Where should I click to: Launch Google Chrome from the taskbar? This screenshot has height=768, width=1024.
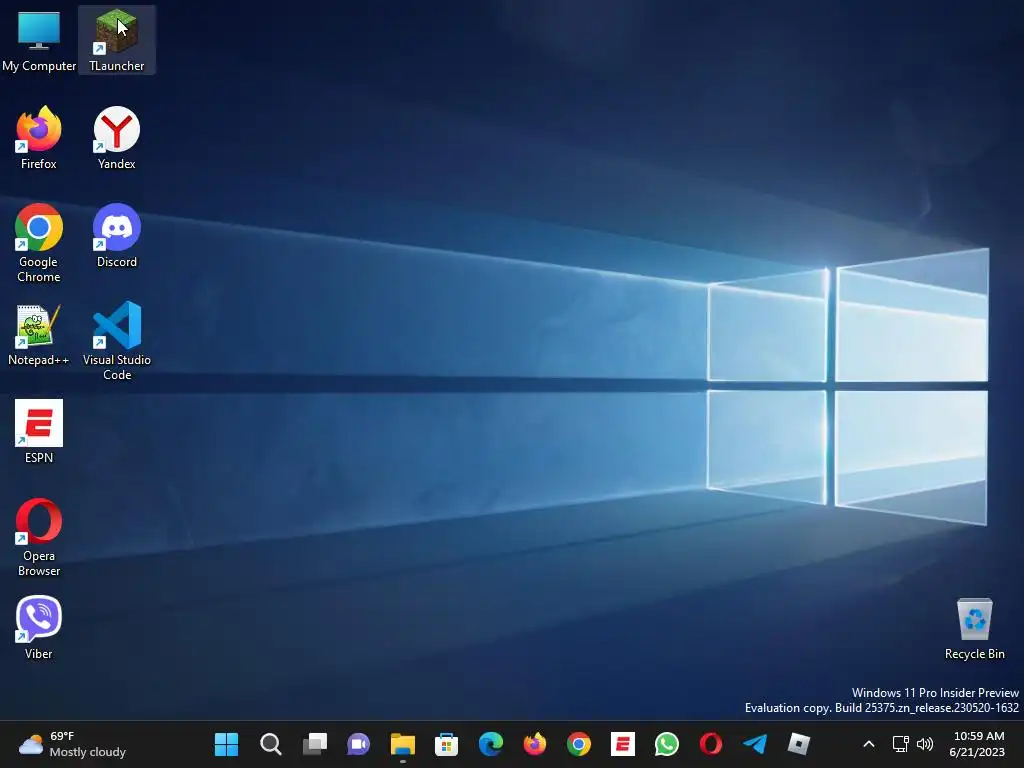[579, 744]
